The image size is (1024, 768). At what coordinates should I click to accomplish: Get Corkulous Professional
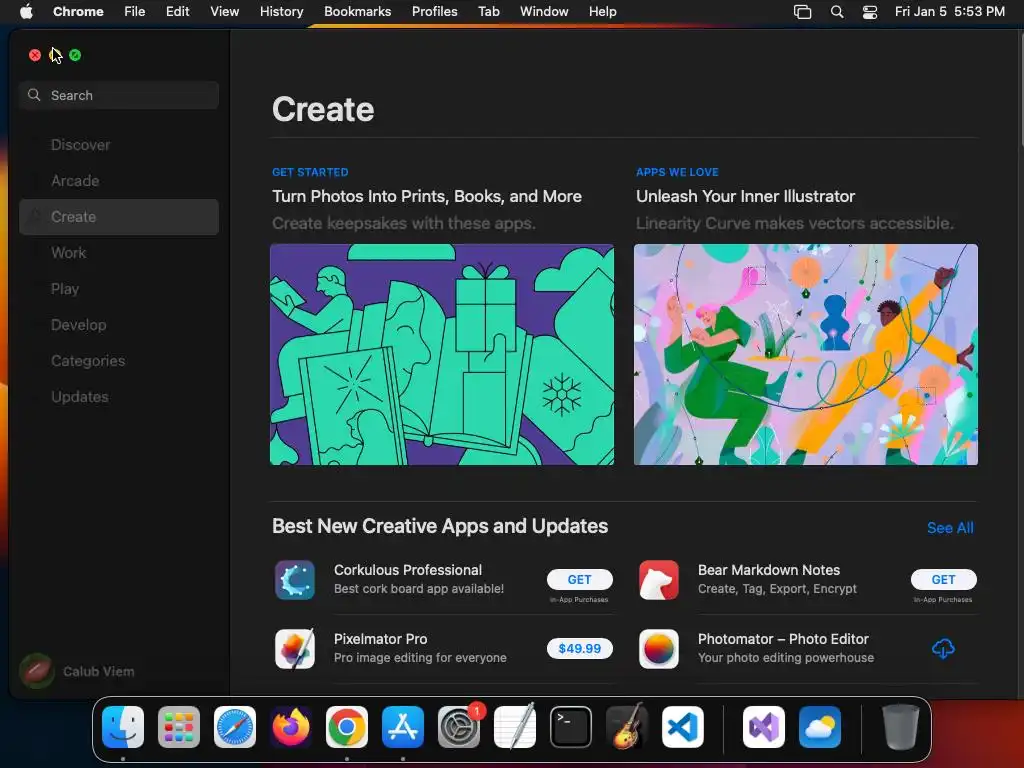click(579, 579)
